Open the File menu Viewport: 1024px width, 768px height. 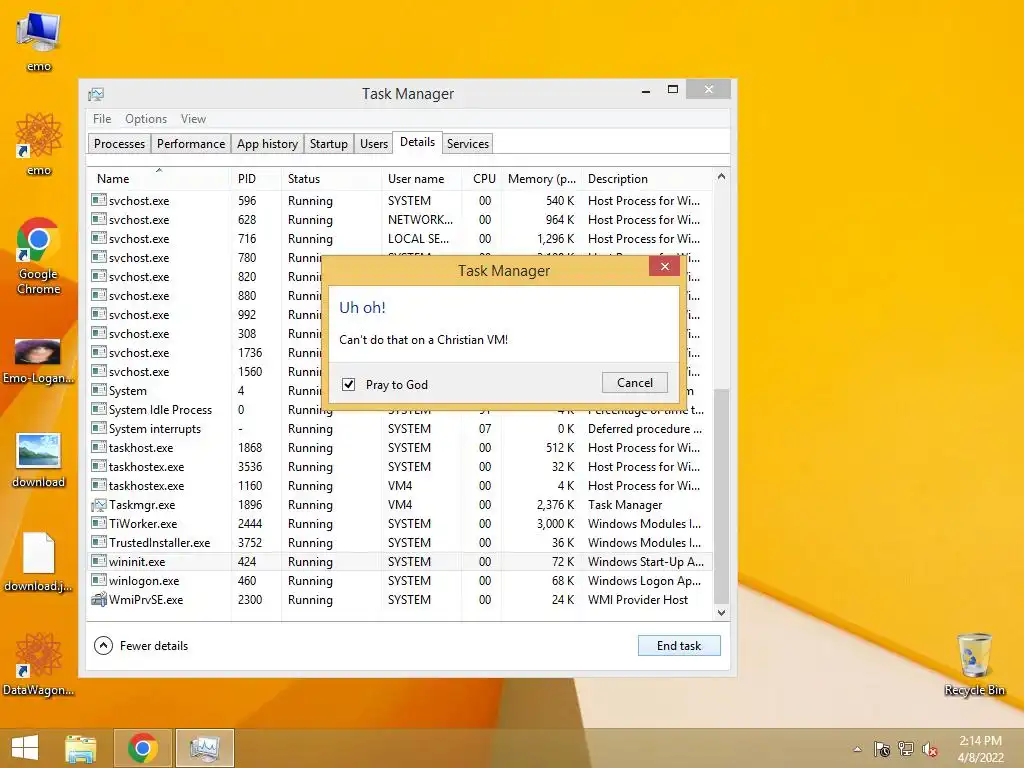pos(102,119)
